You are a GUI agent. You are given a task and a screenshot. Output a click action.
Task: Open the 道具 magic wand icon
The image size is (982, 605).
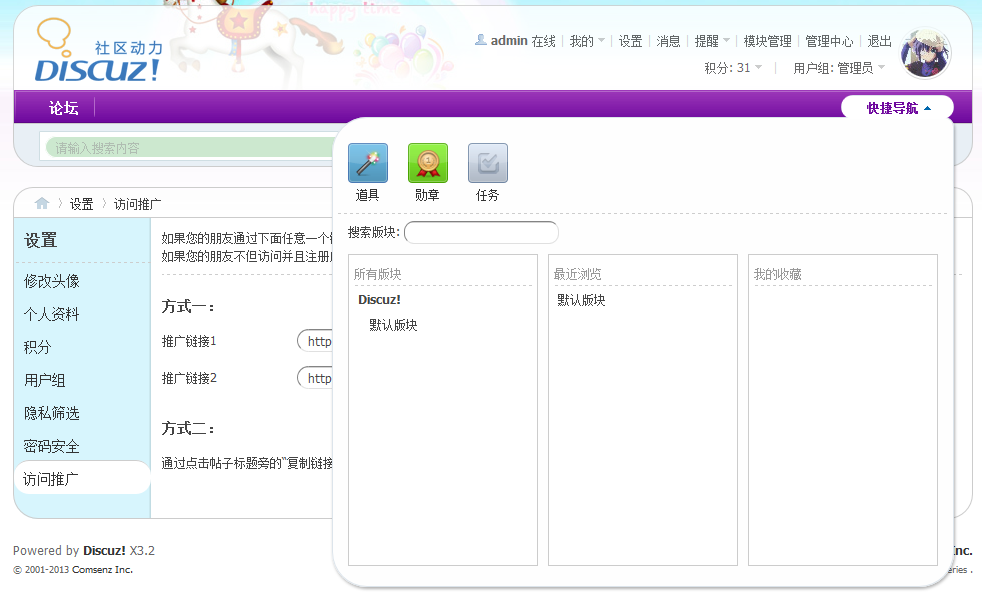point(367,163)
